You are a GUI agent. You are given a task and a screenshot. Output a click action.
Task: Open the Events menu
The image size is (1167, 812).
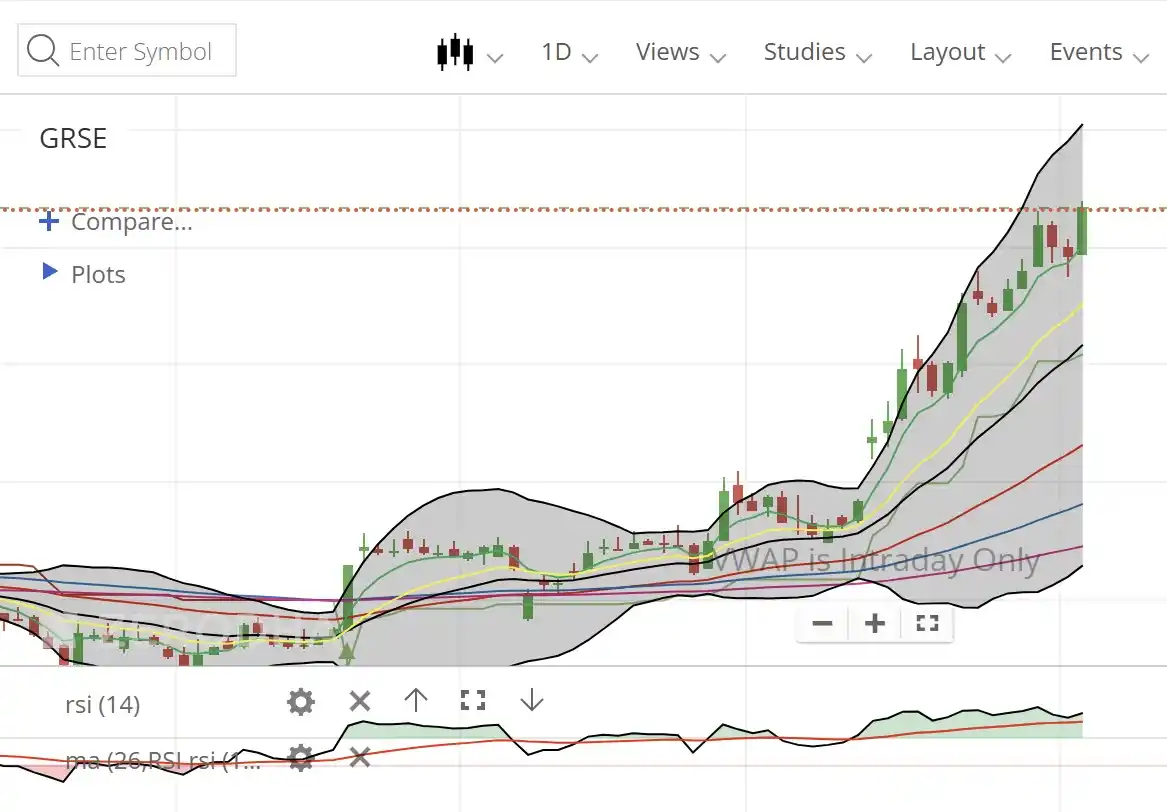1097,52
